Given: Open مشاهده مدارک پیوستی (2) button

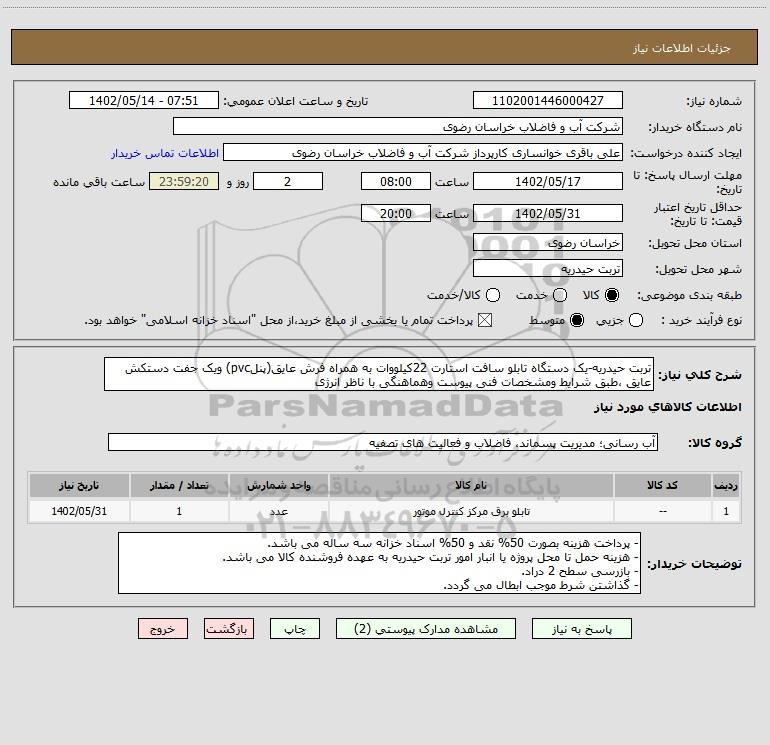Looking at the screenshot, I should (x=426, y=629).
